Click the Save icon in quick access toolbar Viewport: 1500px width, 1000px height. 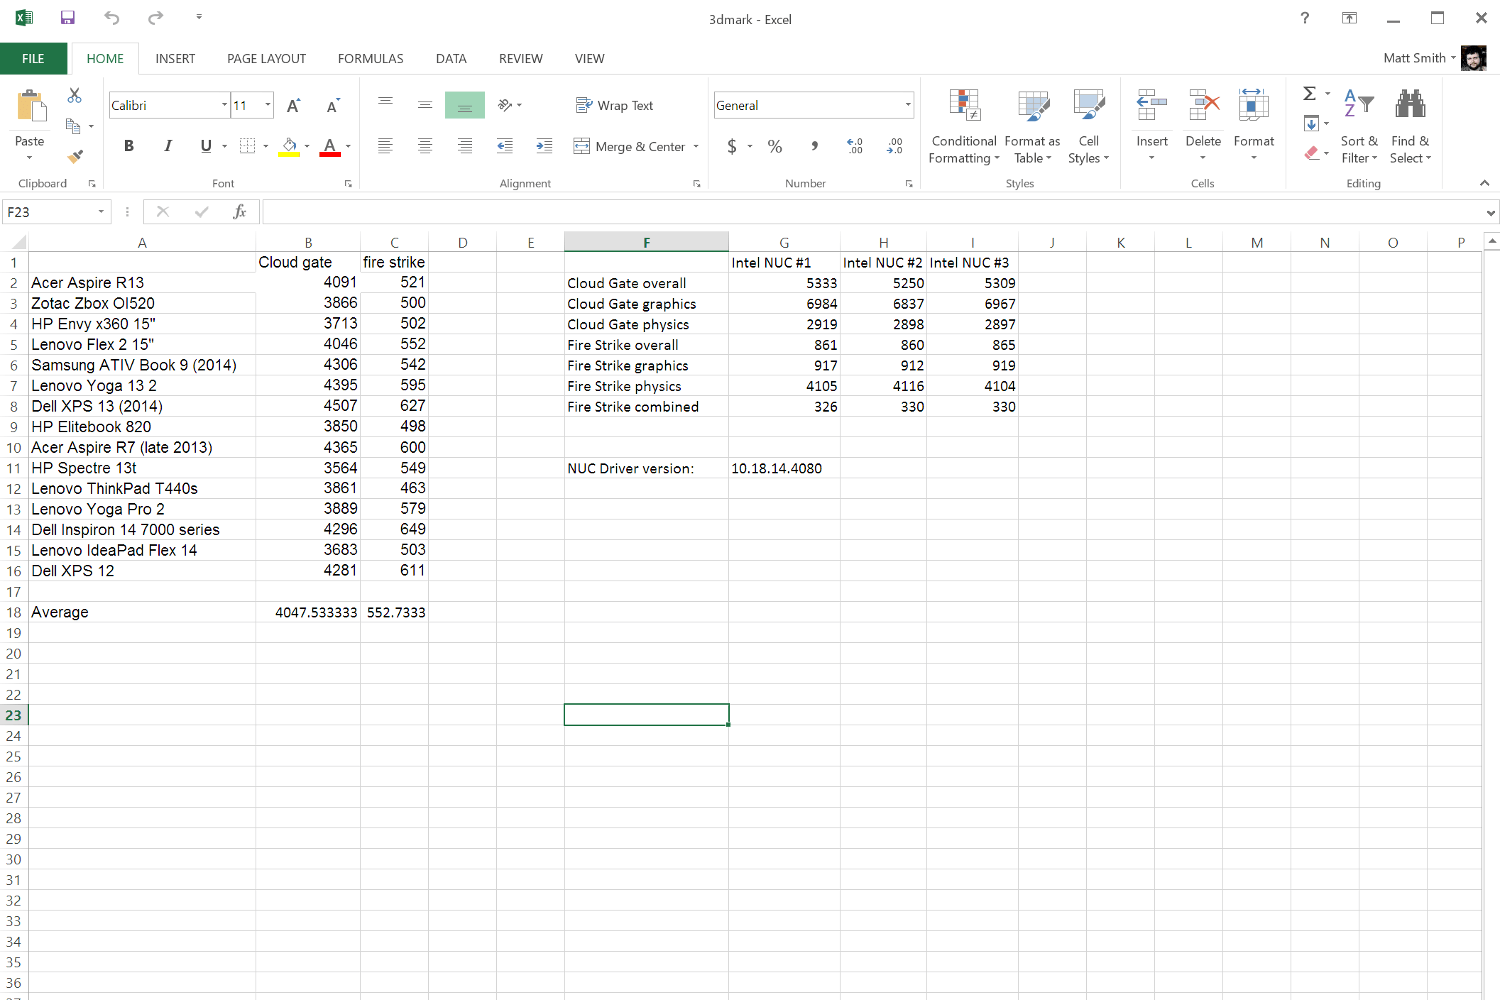[x=68, y=18]
